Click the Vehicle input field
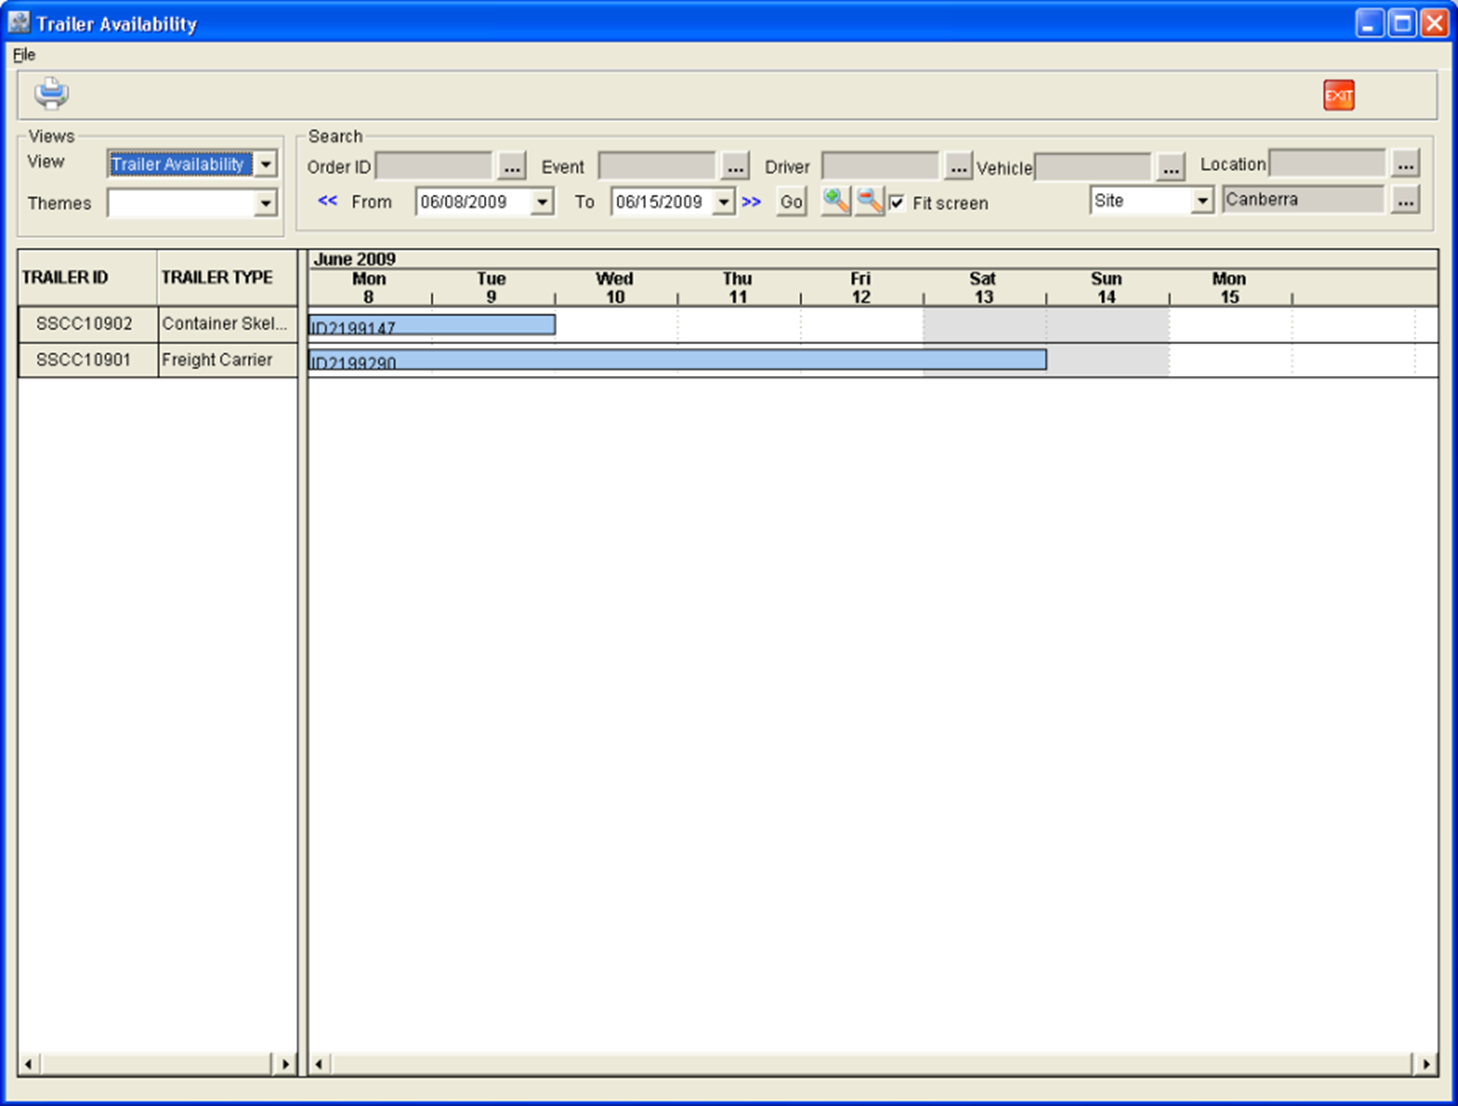Screen dimensions: 1458x1106 (1093, 167)
